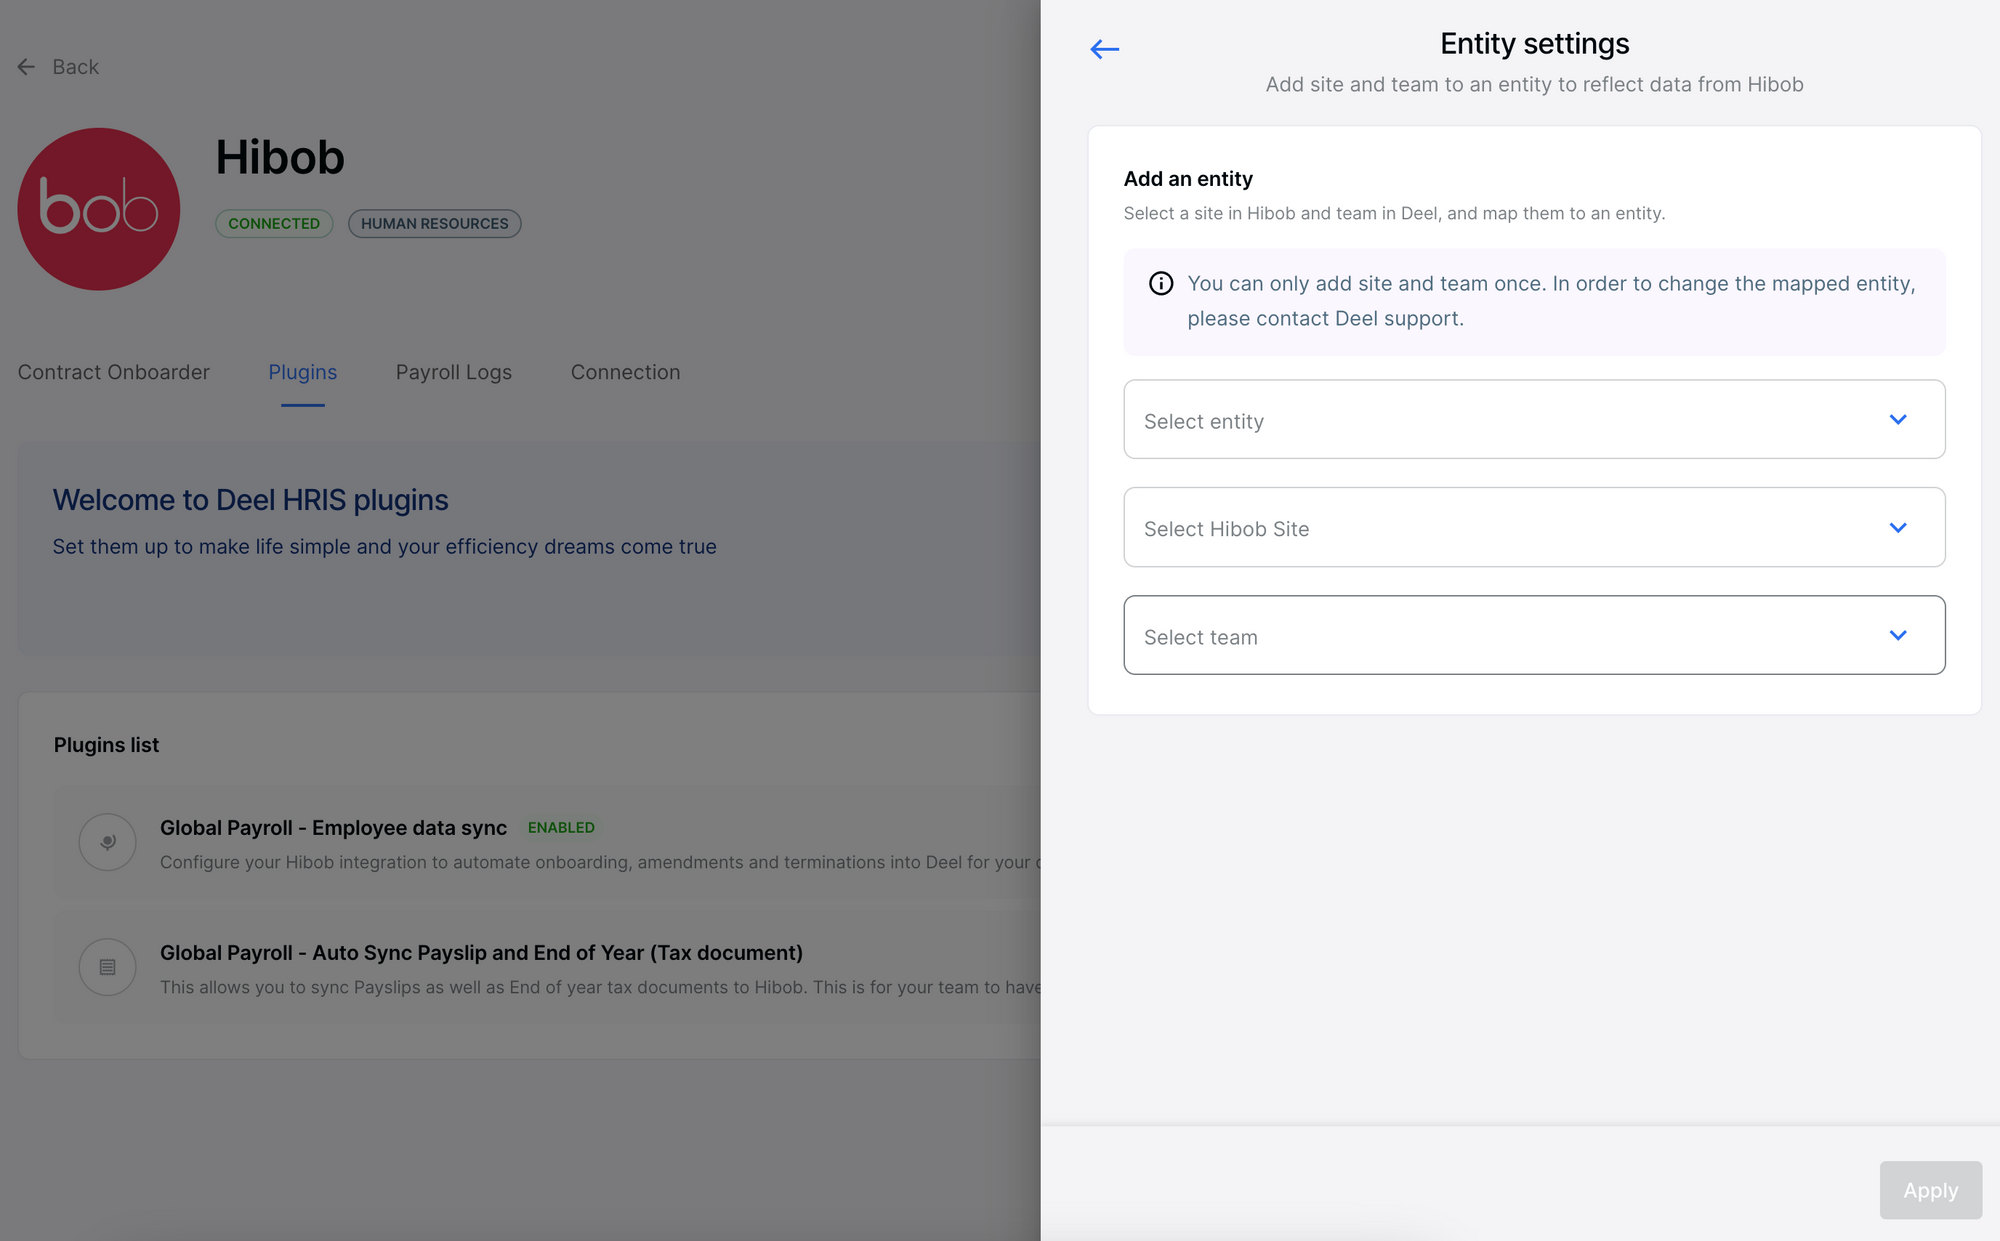The image size is (2000, 1241).
Task: Click the Welcome to Deel HRIS plugins heading
Action: pos(250,500)
